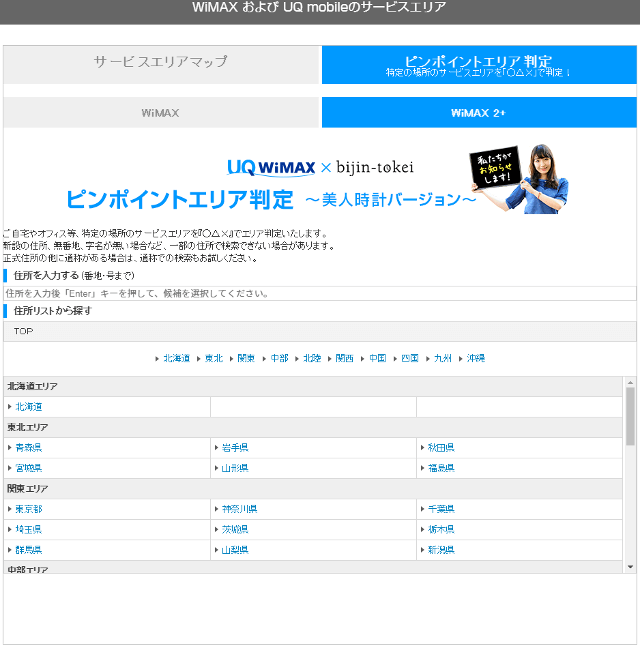Open 青森県 prefecture
Viewport: 640px width, 646px height.
(29, 447)
